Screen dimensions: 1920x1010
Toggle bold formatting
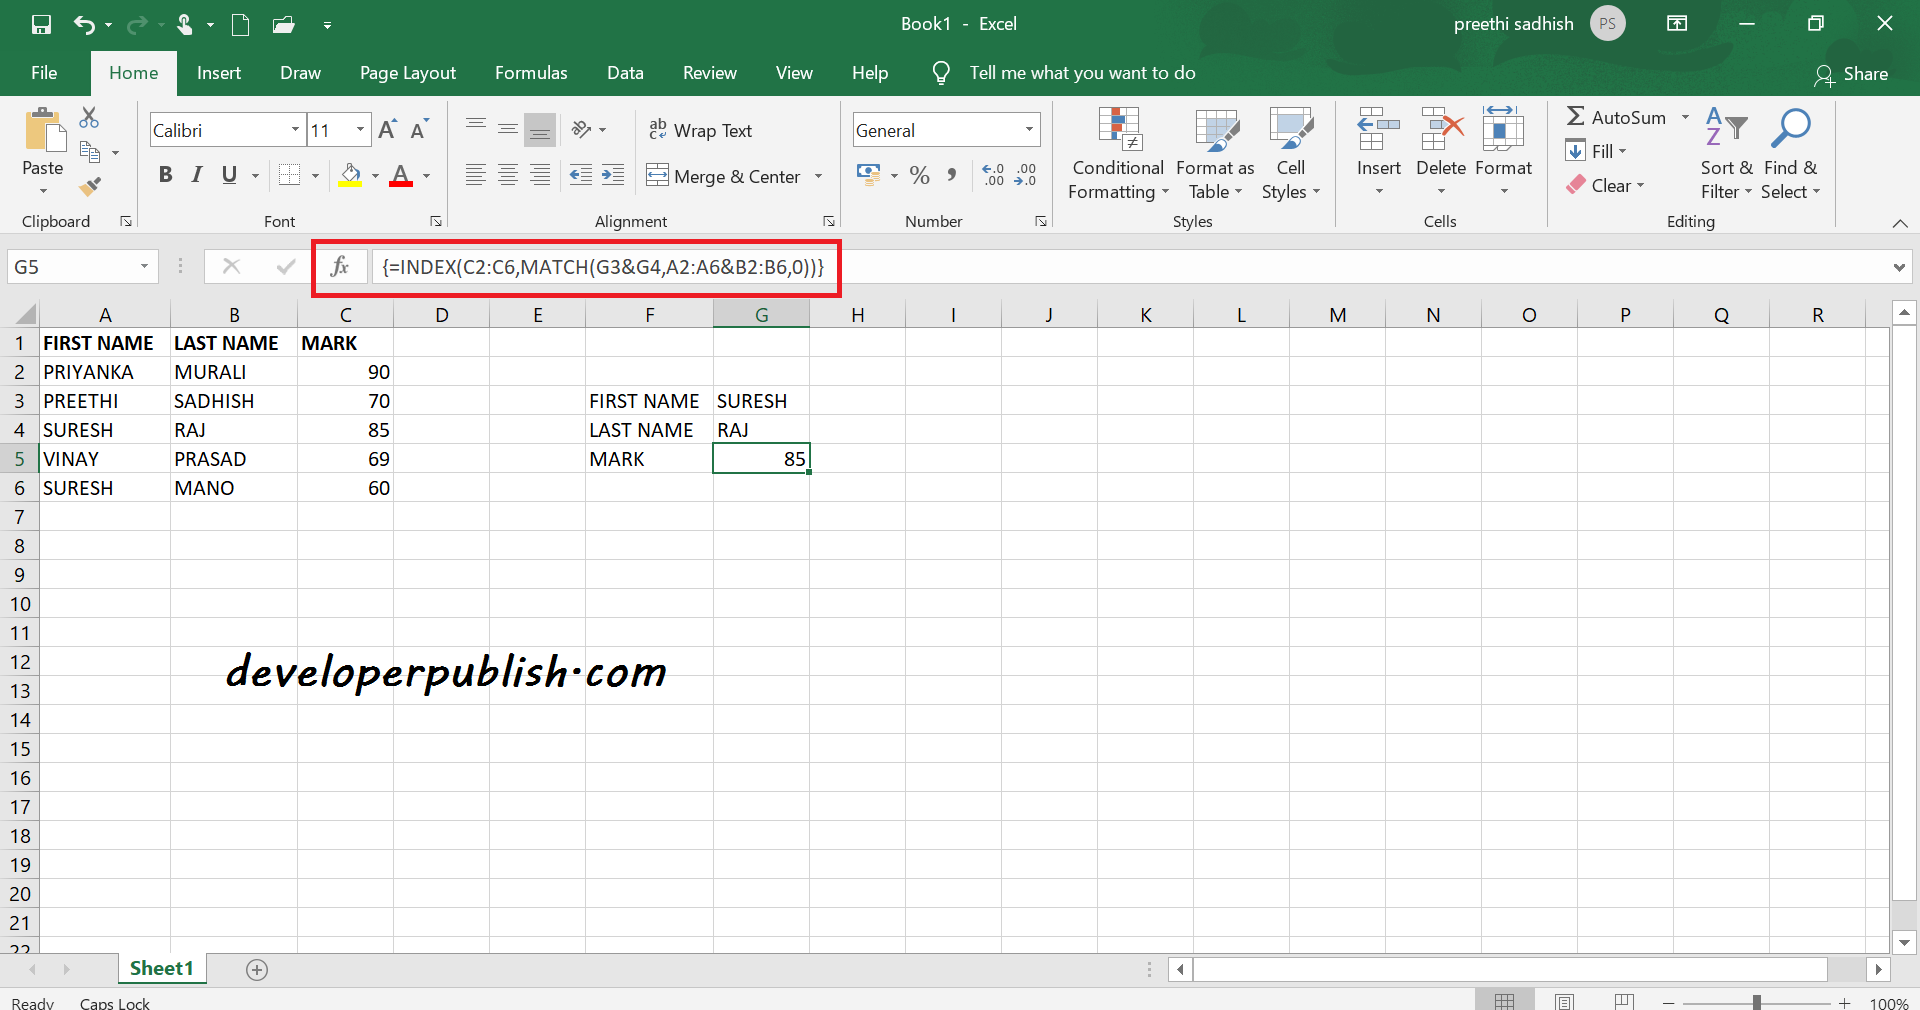click(x=165, y=175)
